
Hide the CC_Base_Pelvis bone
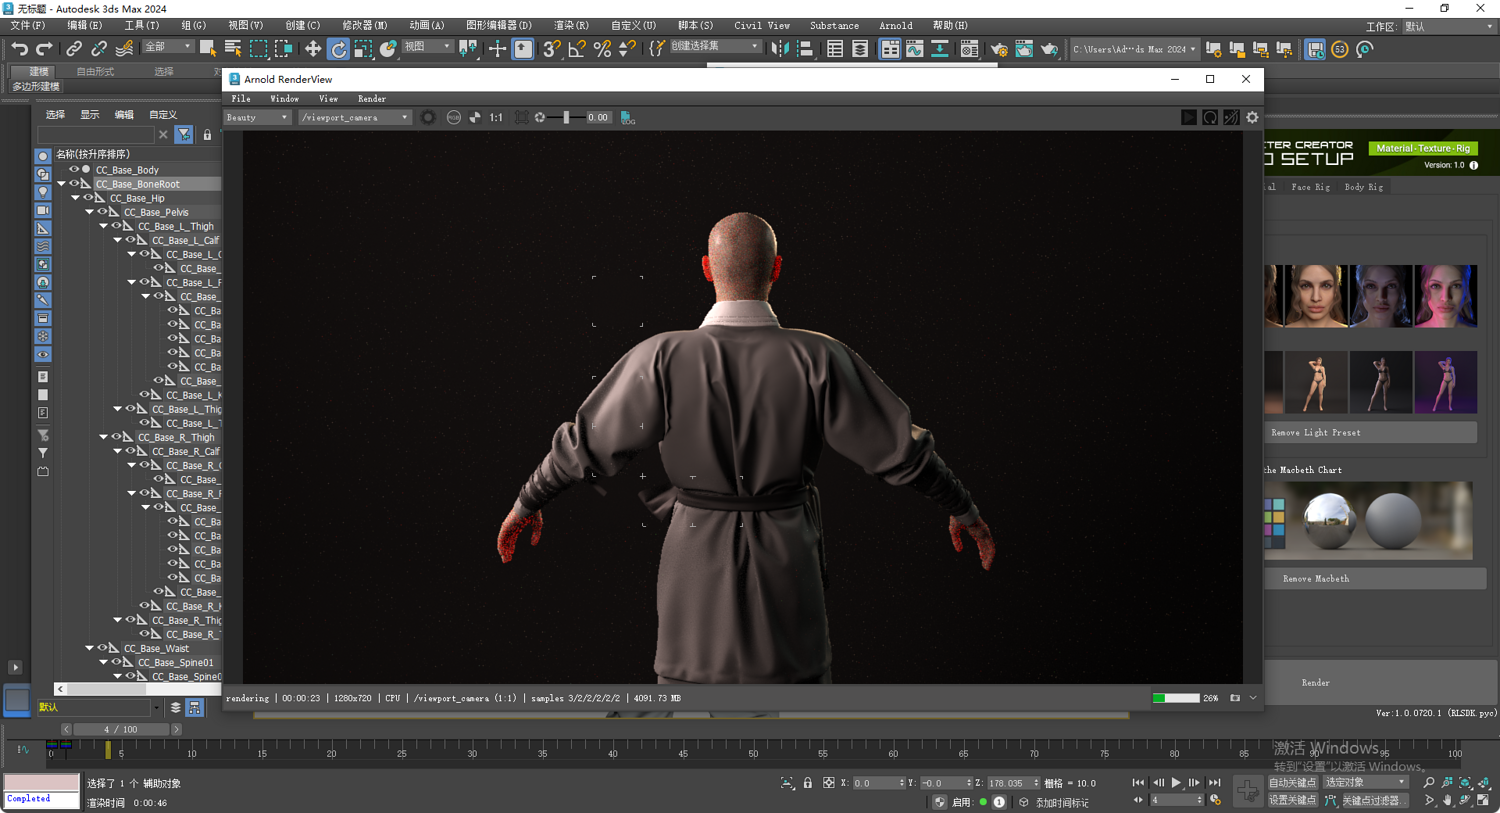[x=102, y=212]
